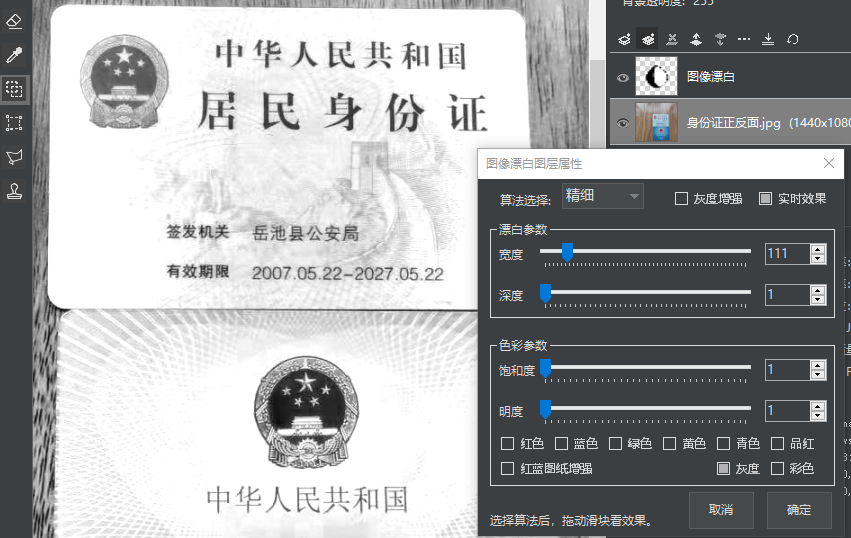Increase 明度 value with up arrow
This screenshot has height=538, width=851.
point(818,406)
